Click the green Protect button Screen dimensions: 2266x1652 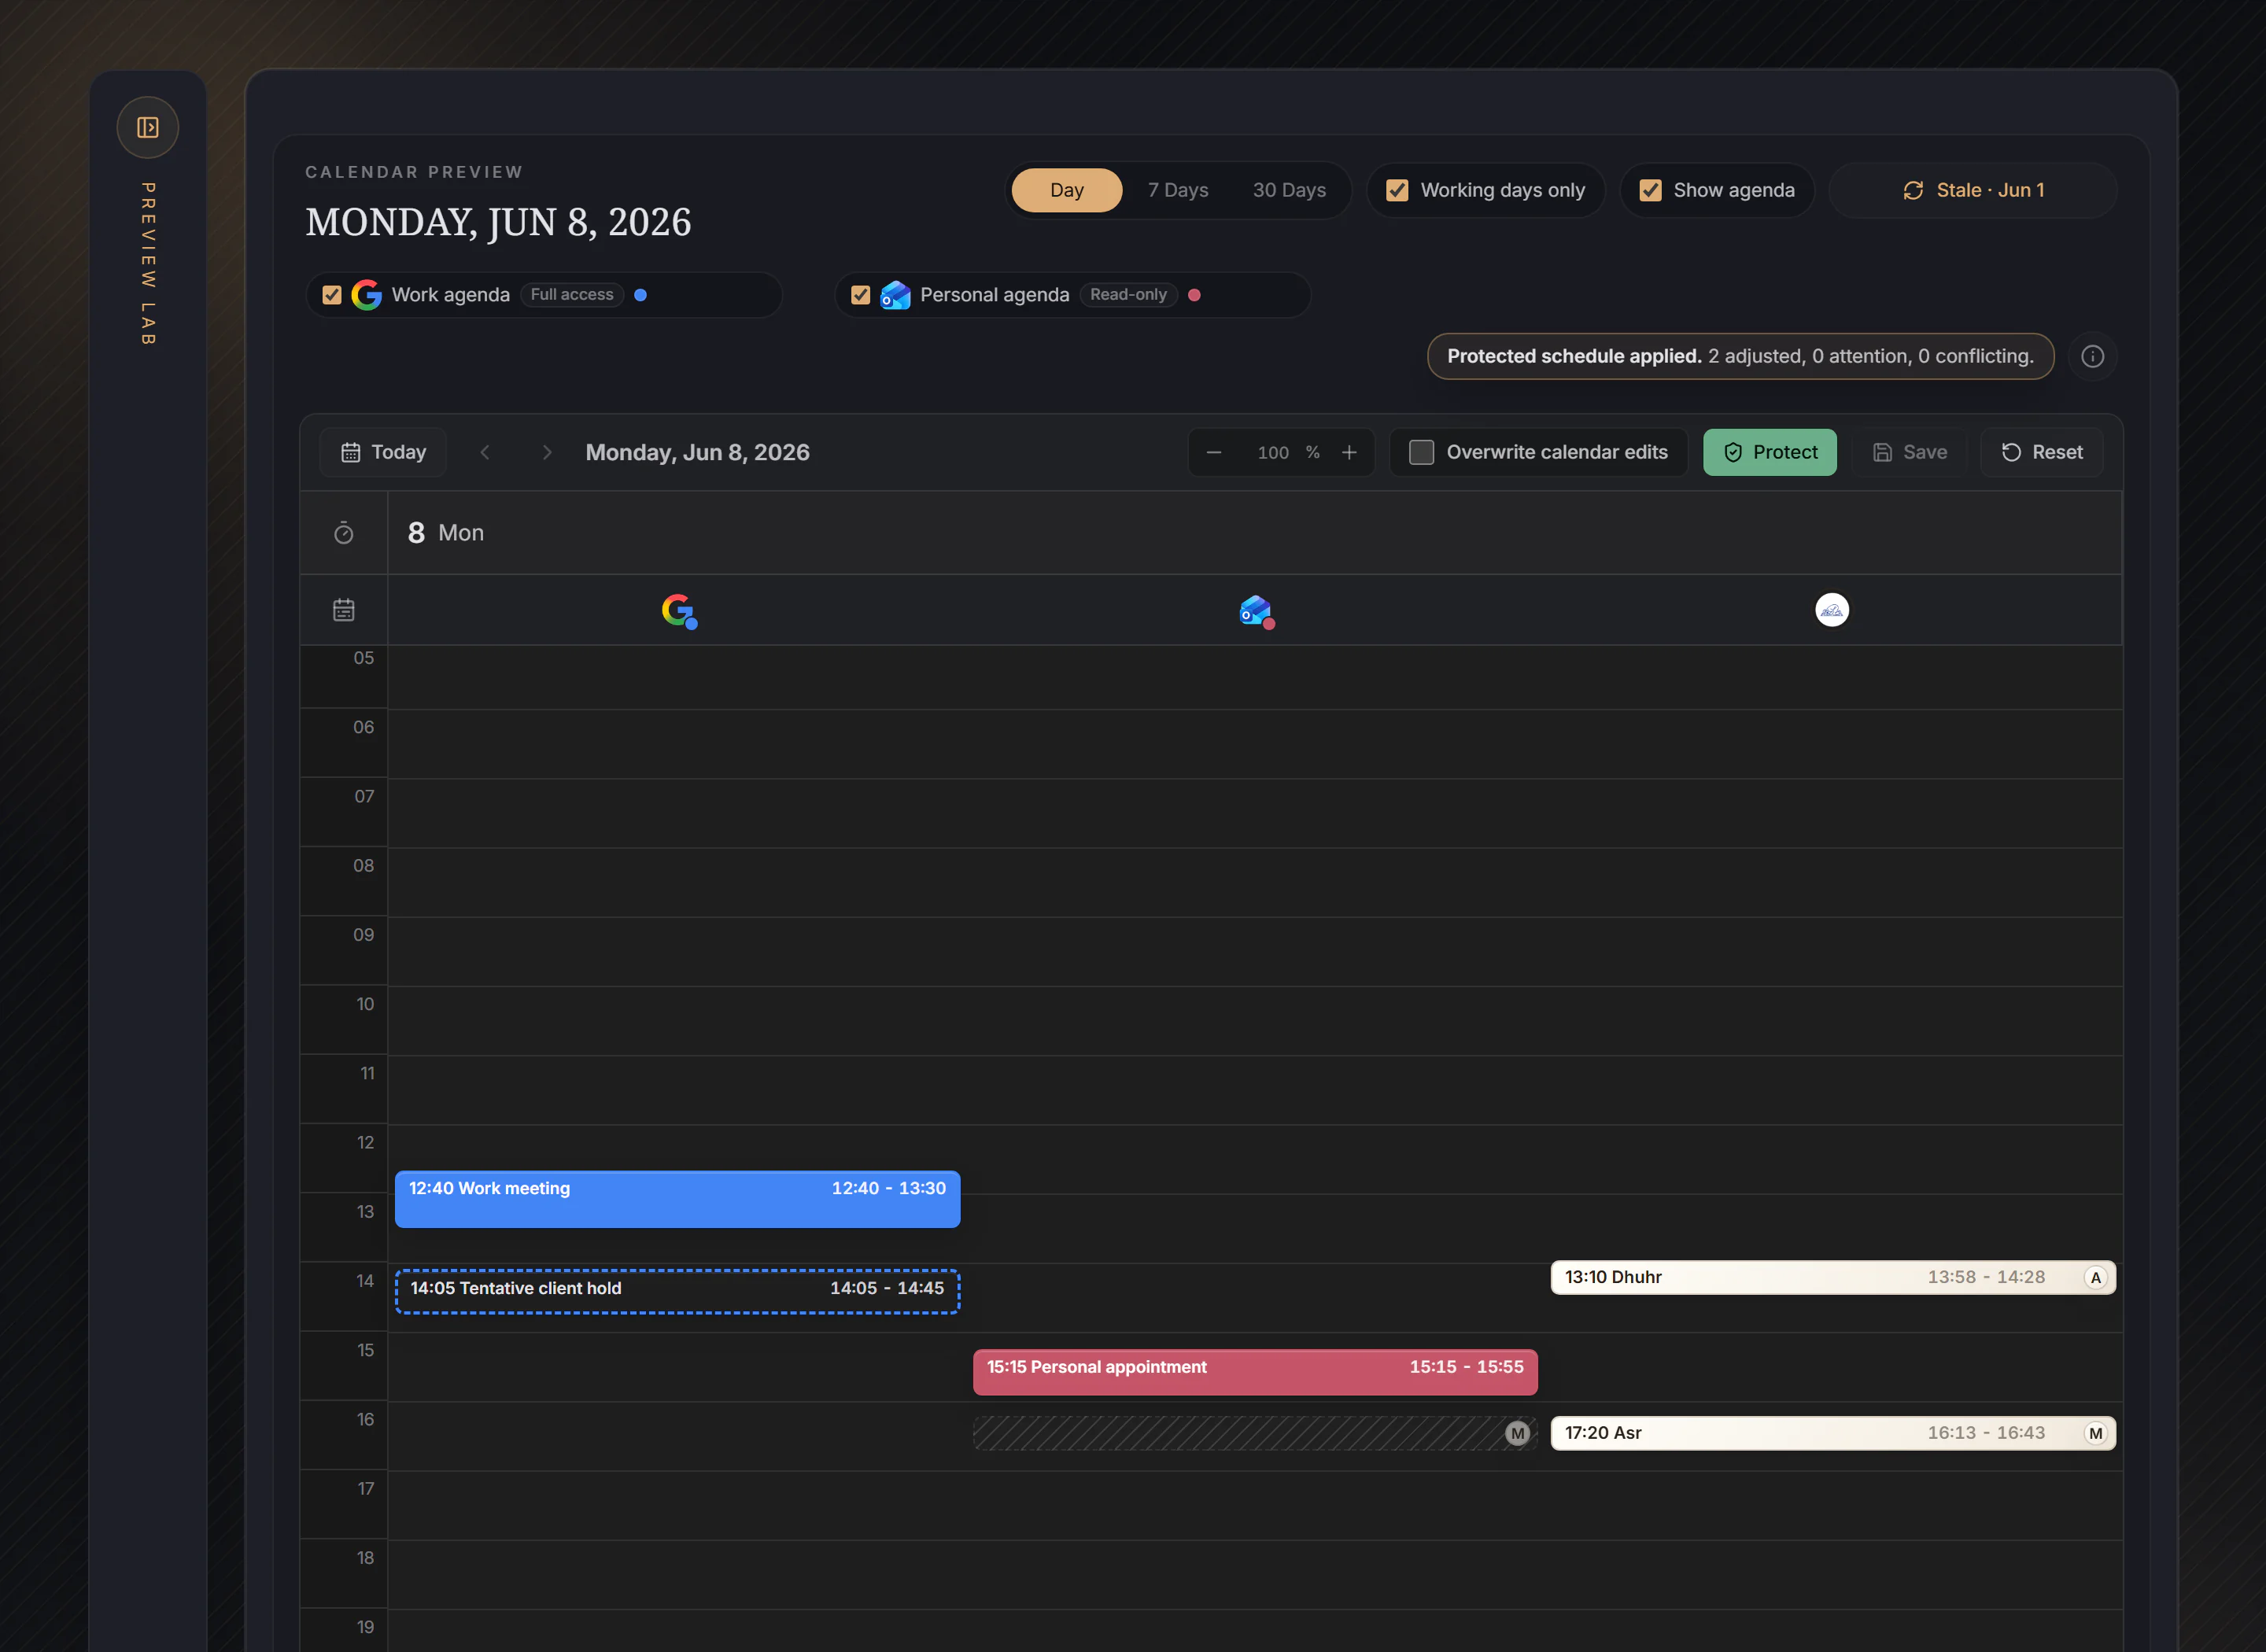(x=1770, y=452)
